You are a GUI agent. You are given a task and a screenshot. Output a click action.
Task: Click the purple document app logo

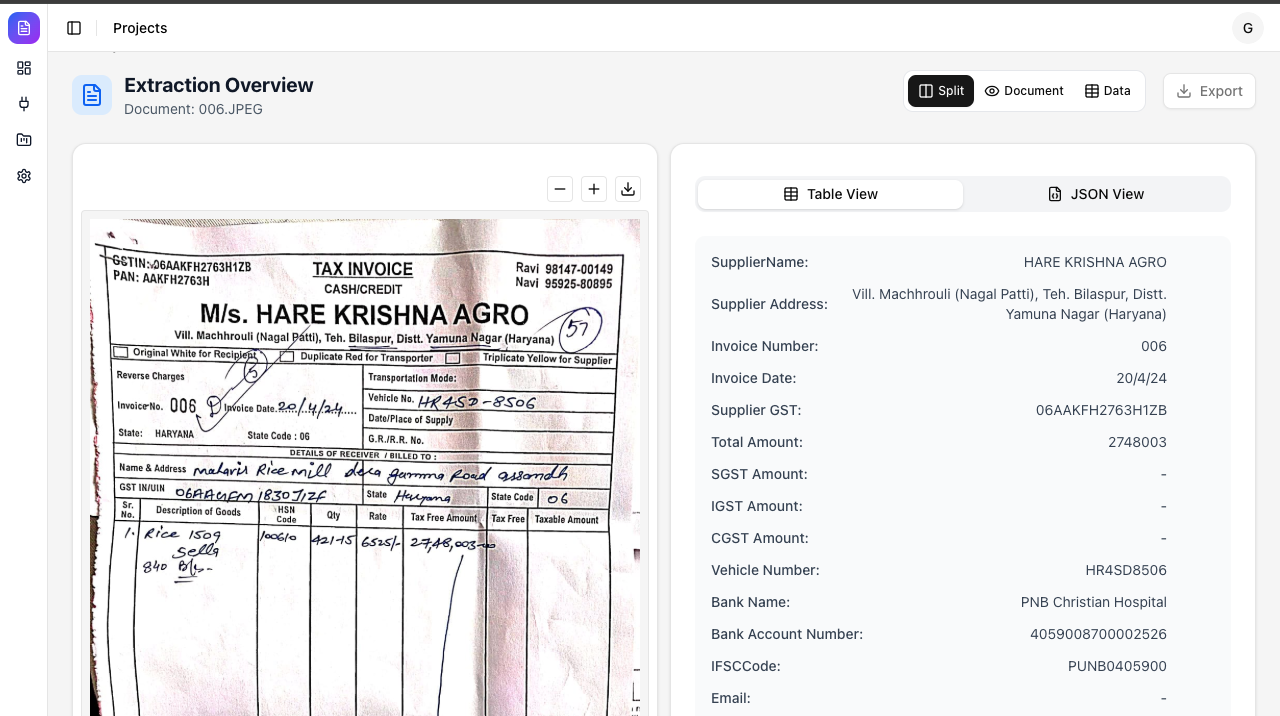pos(24,28)
